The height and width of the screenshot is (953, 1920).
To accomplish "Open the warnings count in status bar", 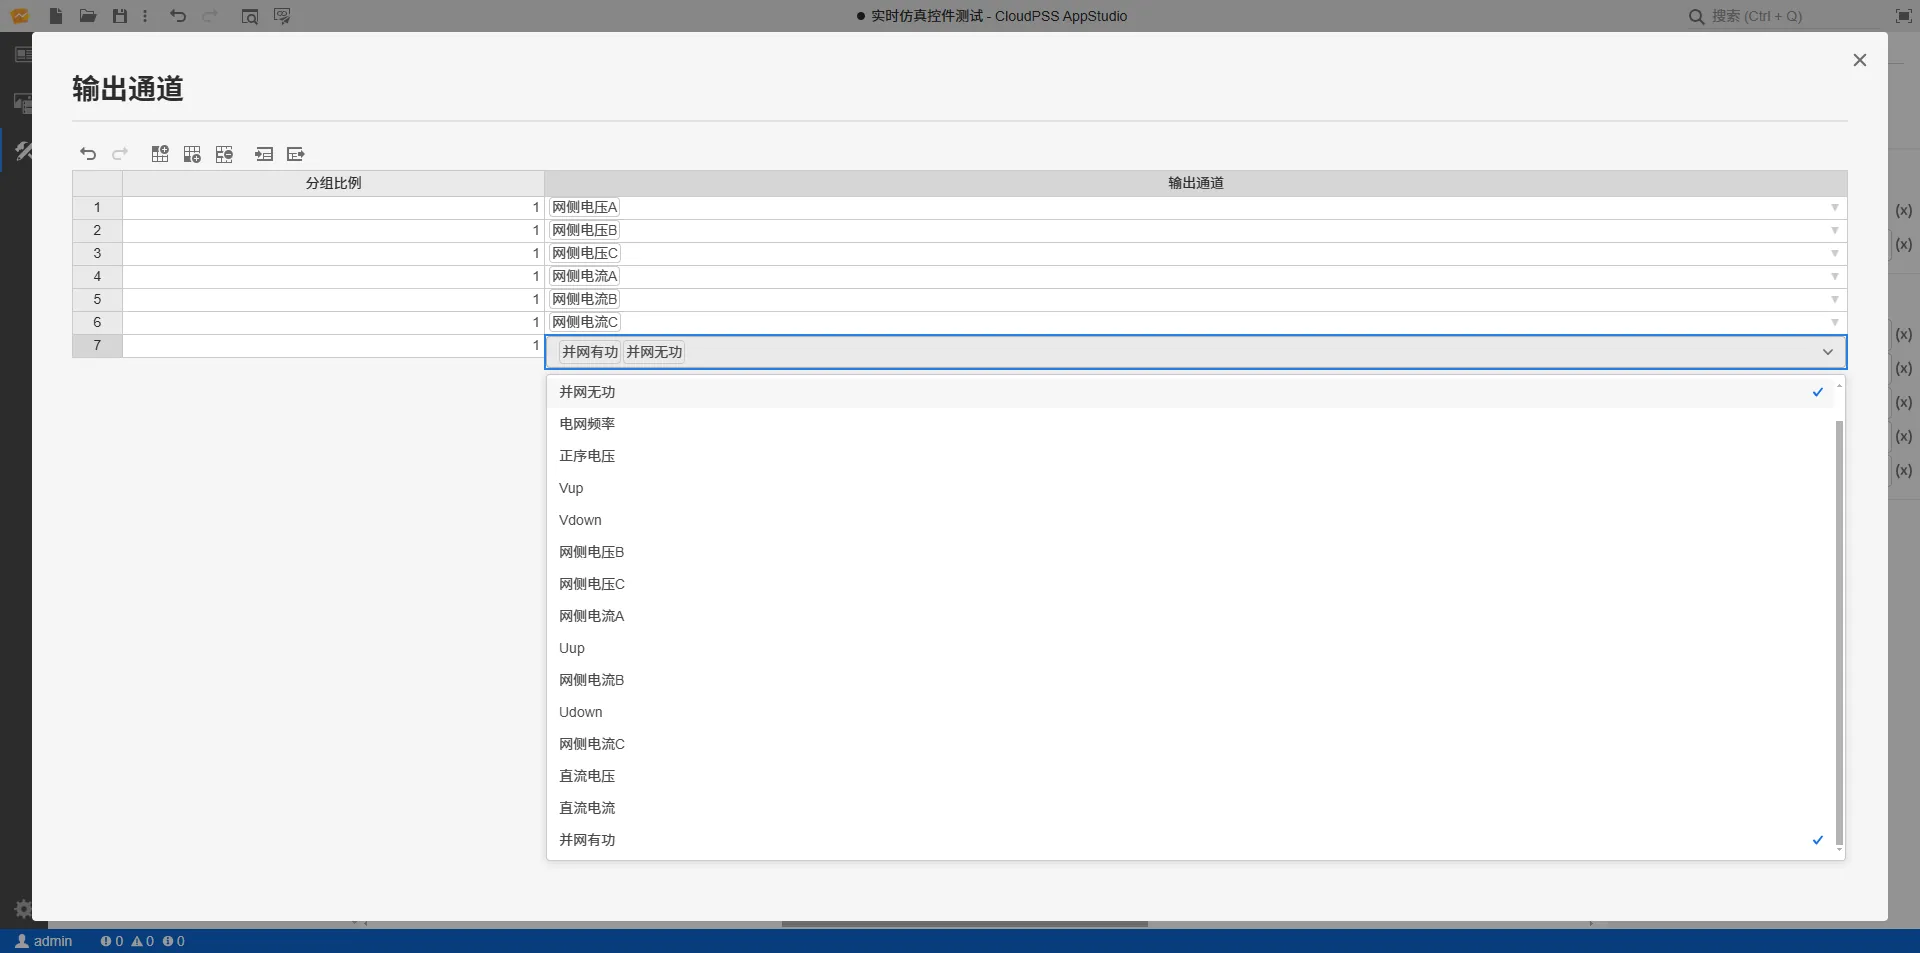I will tap(143, 941).
